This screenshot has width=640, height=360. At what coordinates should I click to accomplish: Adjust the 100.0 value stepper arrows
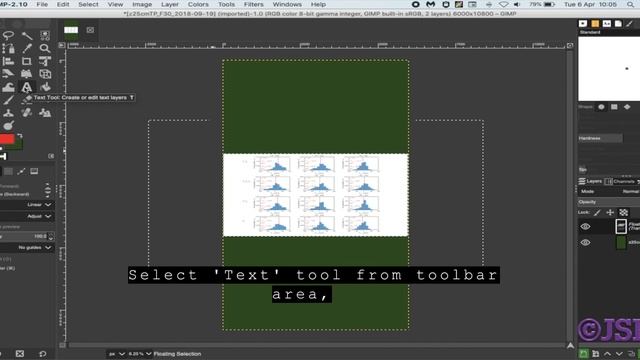(x=51, y=236)
